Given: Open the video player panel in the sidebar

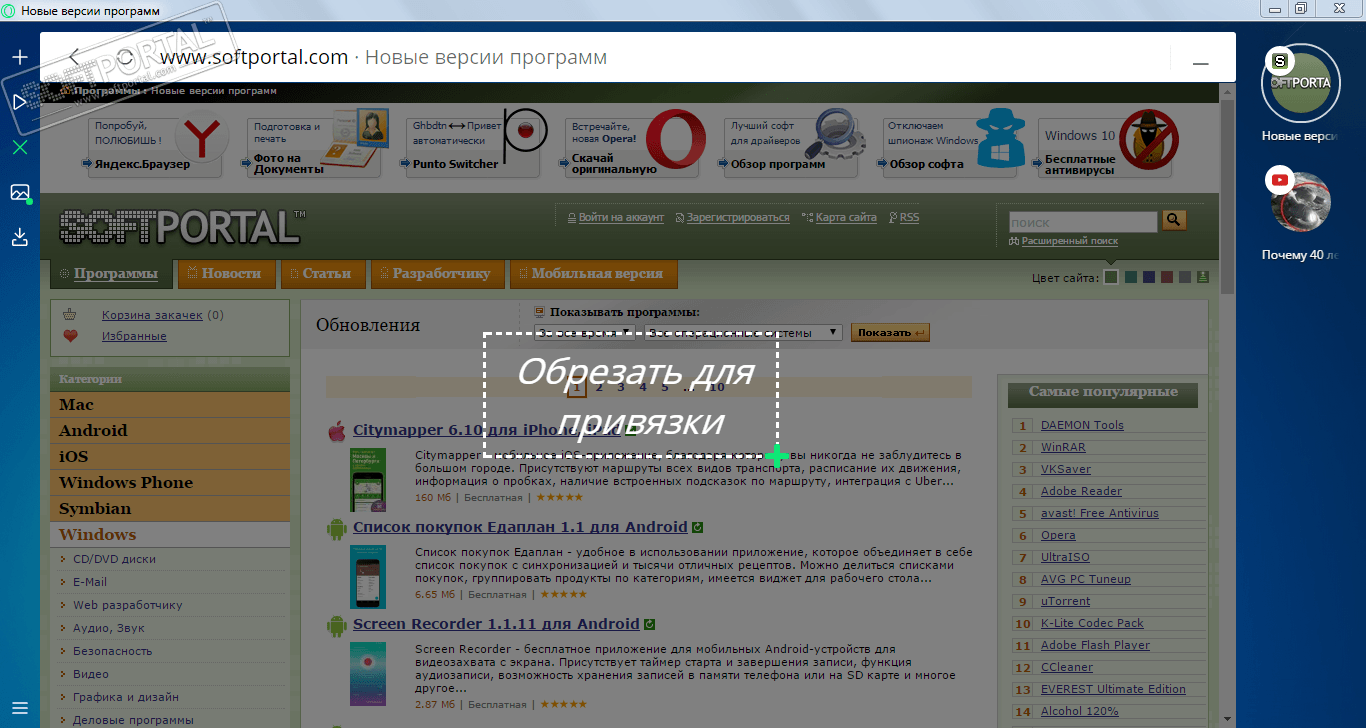Looking at the screenshot, I should (x=20, y=102).
